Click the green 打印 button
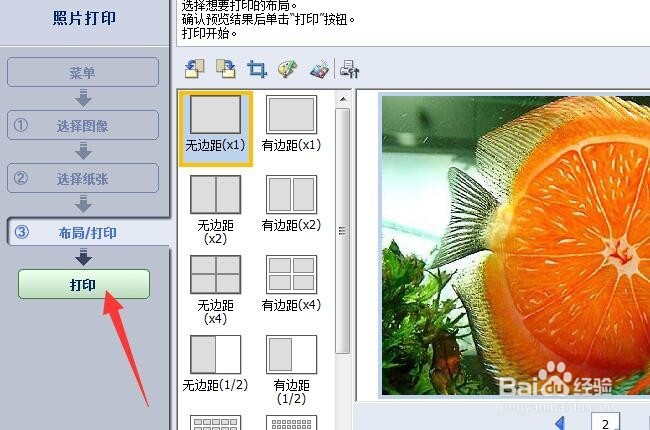650x430 pixels. coord(84,284)
